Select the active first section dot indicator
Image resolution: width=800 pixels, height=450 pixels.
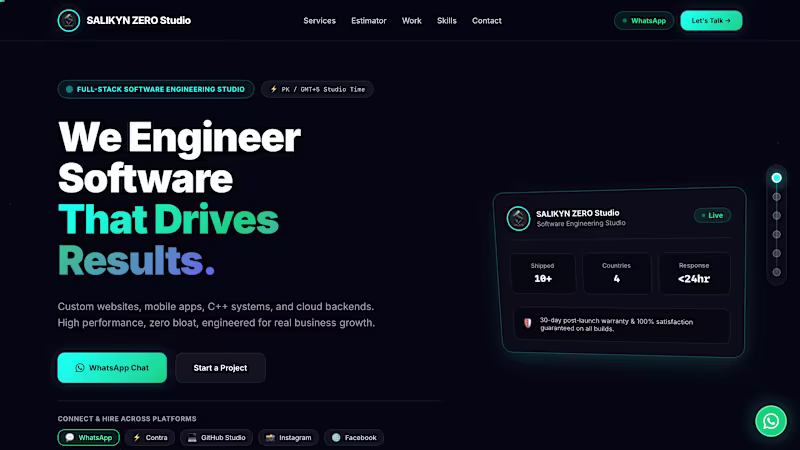pyautogui.click(x=777, y=178)
